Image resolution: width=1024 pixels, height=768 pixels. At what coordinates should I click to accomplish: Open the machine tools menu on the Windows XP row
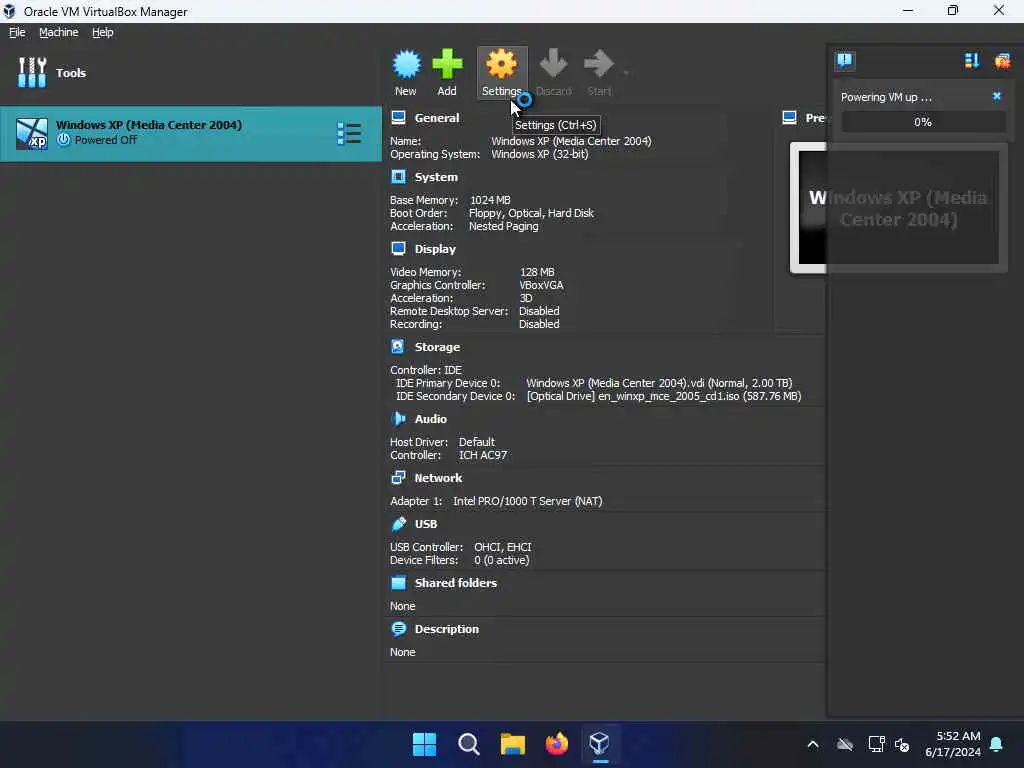coord(349,133)
